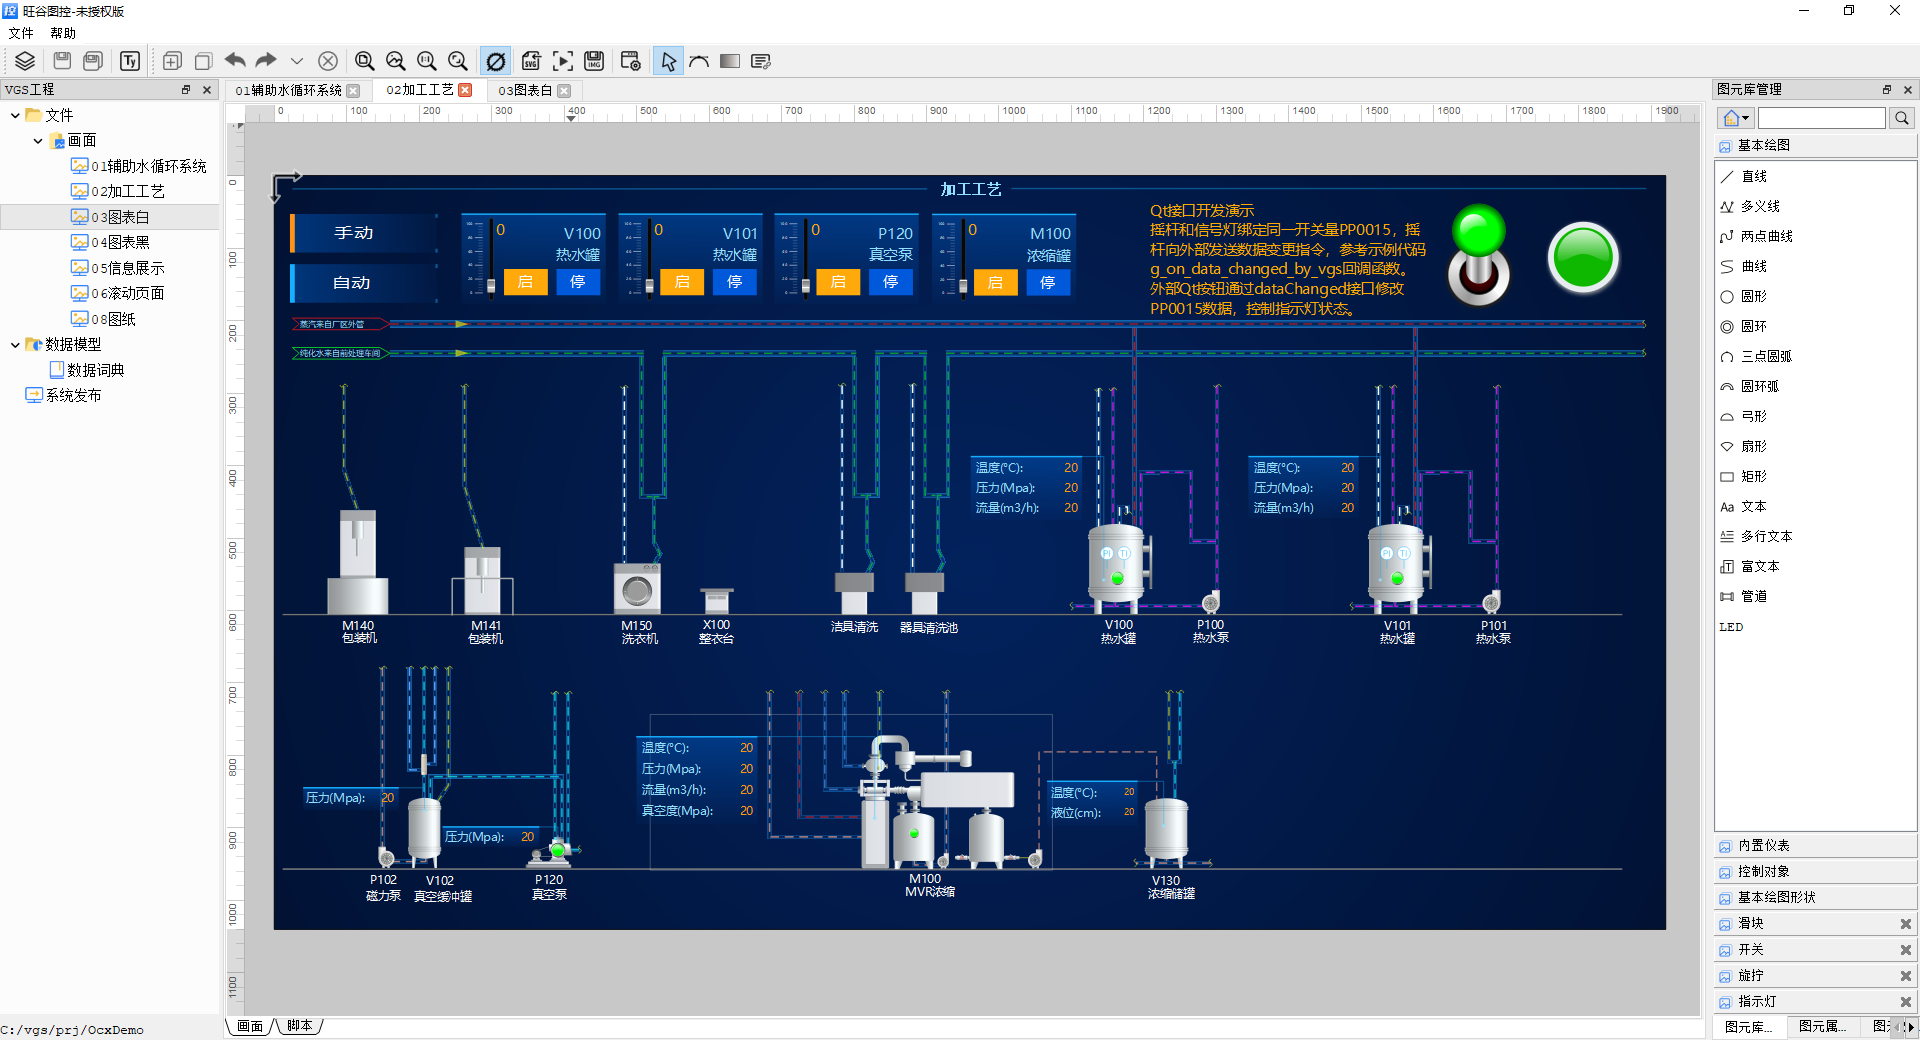Select the arrow pointer tool
This screenshot has width=1920, height=1040.
tap(668, 61)
